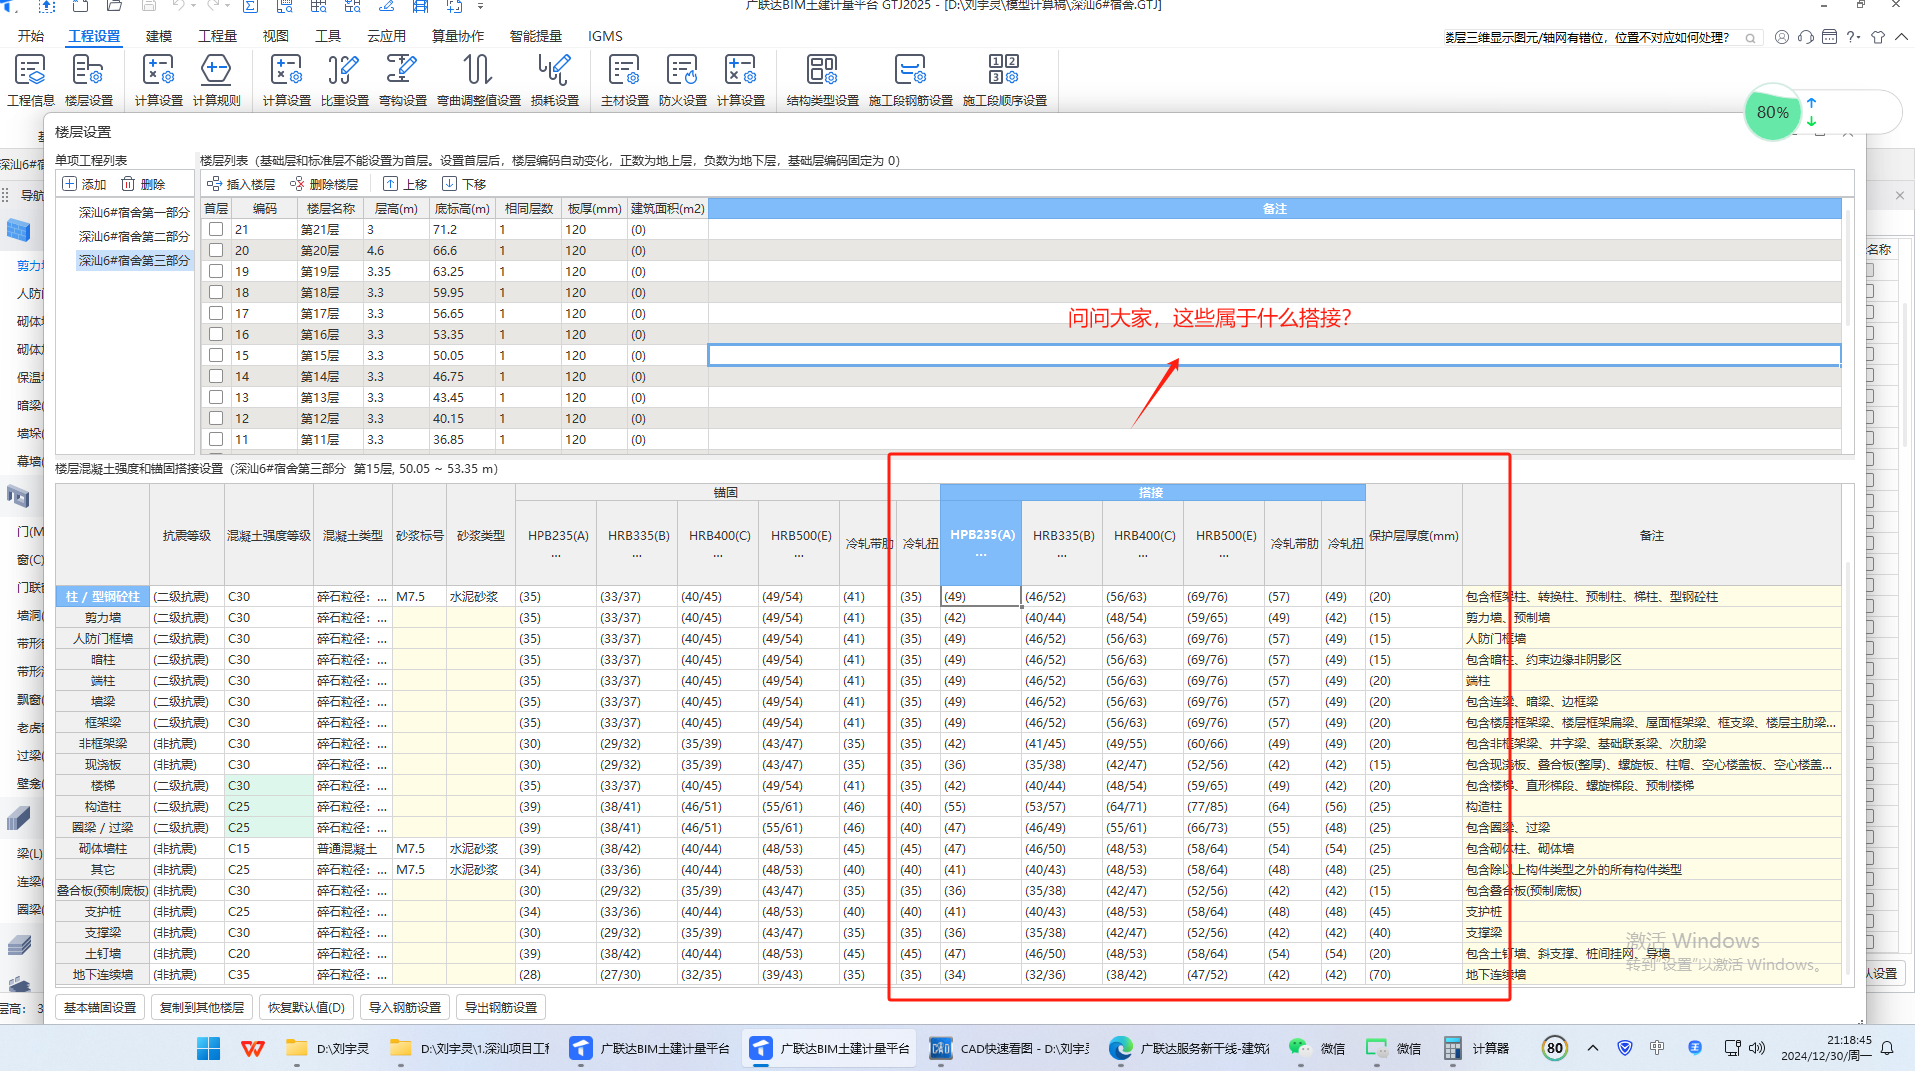Tick 首层 checkbox for floor 13
Screen dimensions: 1915x1071
tap(216, 397)
